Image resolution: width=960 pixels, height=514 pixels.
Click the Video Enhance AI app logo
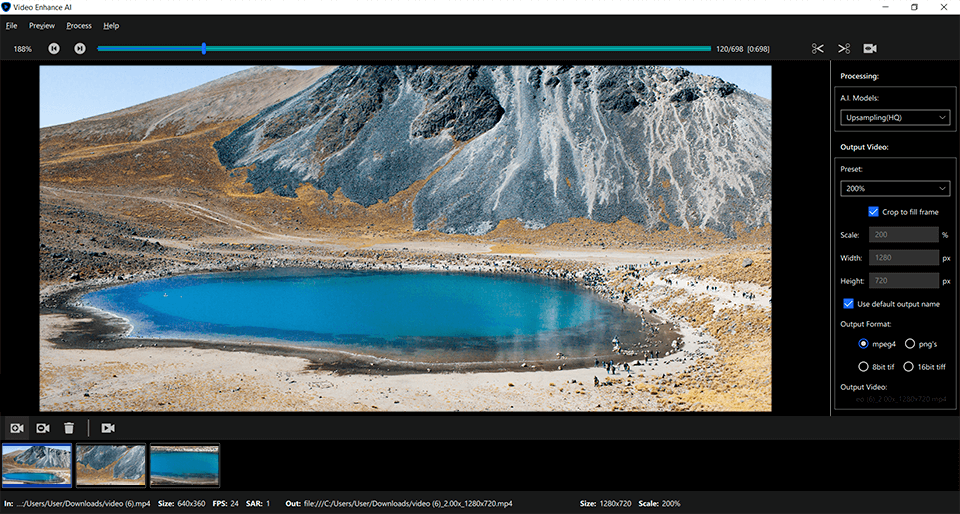pos(6,7)
